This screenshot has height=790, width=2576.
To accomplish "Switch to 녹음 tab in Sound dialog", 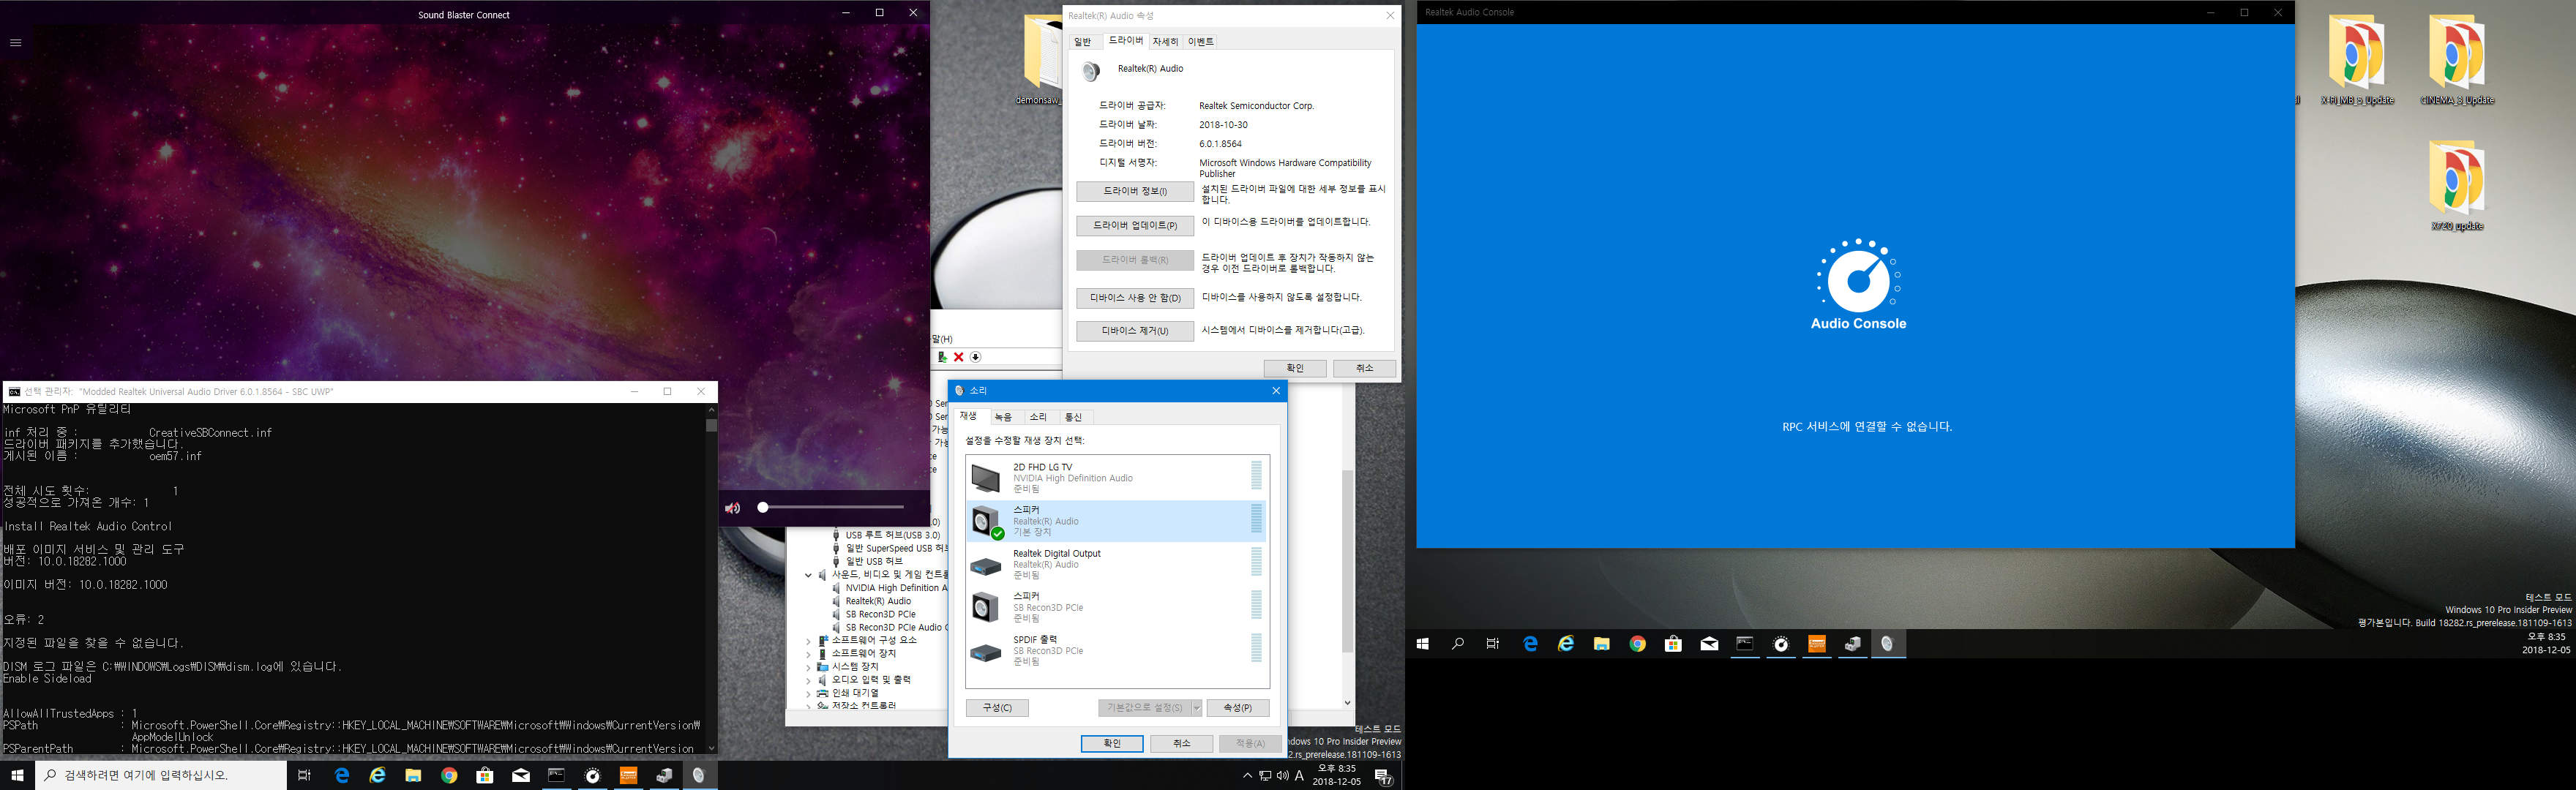I will pos(1003,417).
